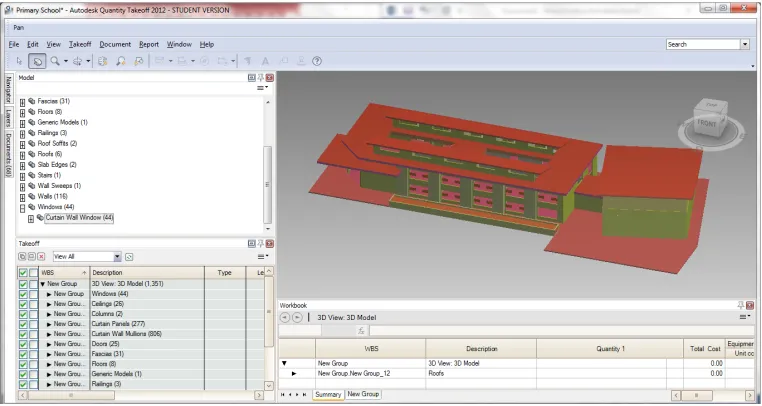
Task: Click the Total Cost column header
Action: click(x=705, y=349)
